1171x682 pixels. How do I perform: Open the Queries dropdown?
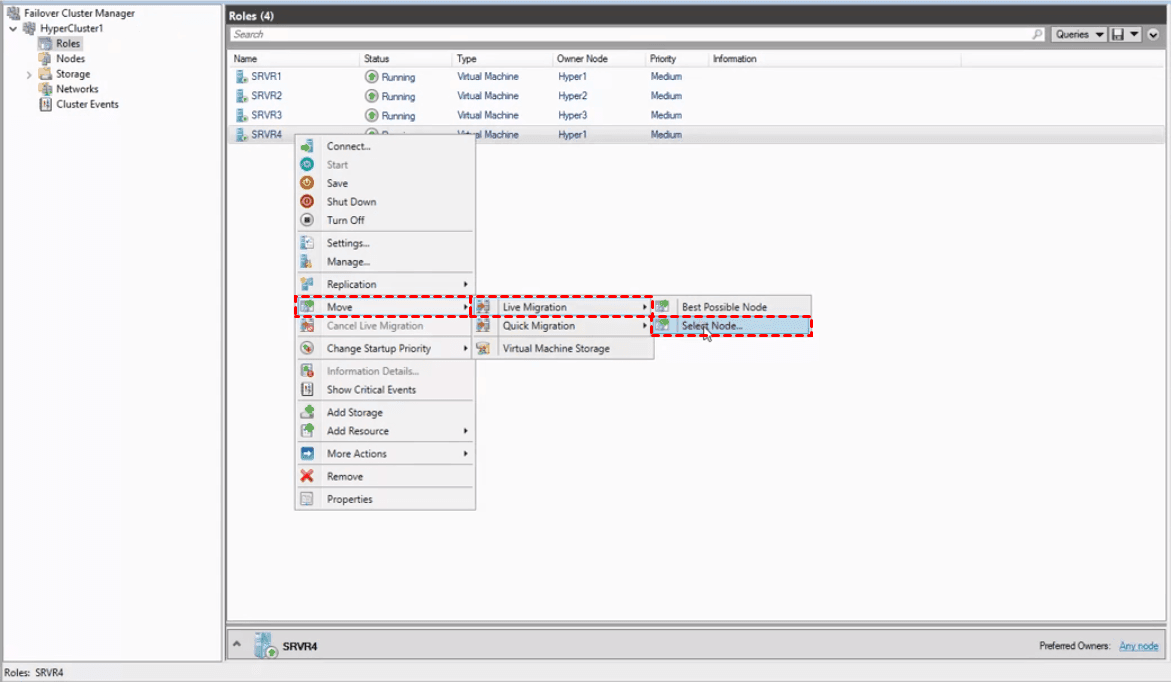(1079, 34)
